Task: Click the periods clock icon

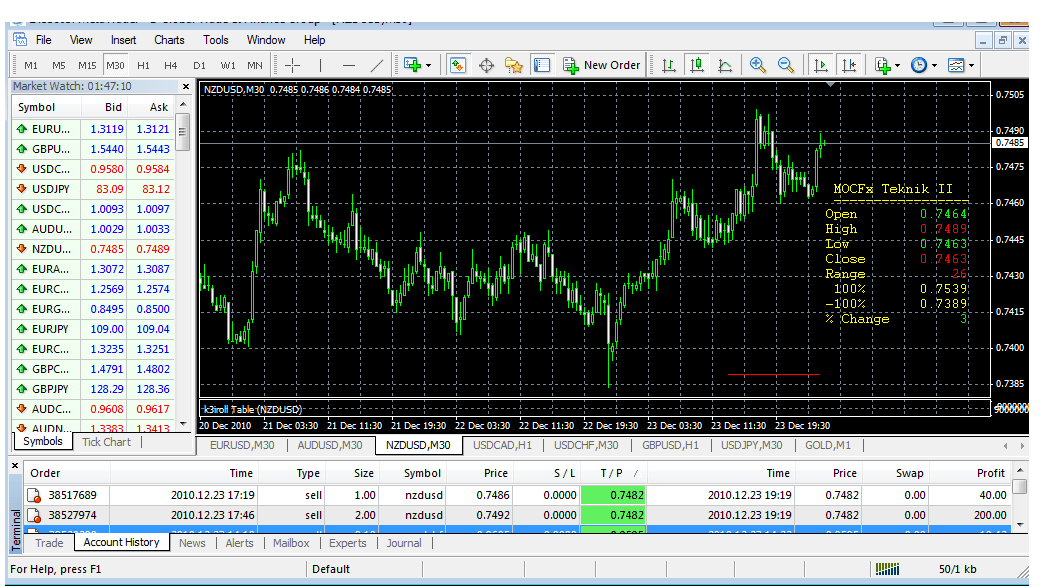Action: pyautogui.click(x=919, y=65)
